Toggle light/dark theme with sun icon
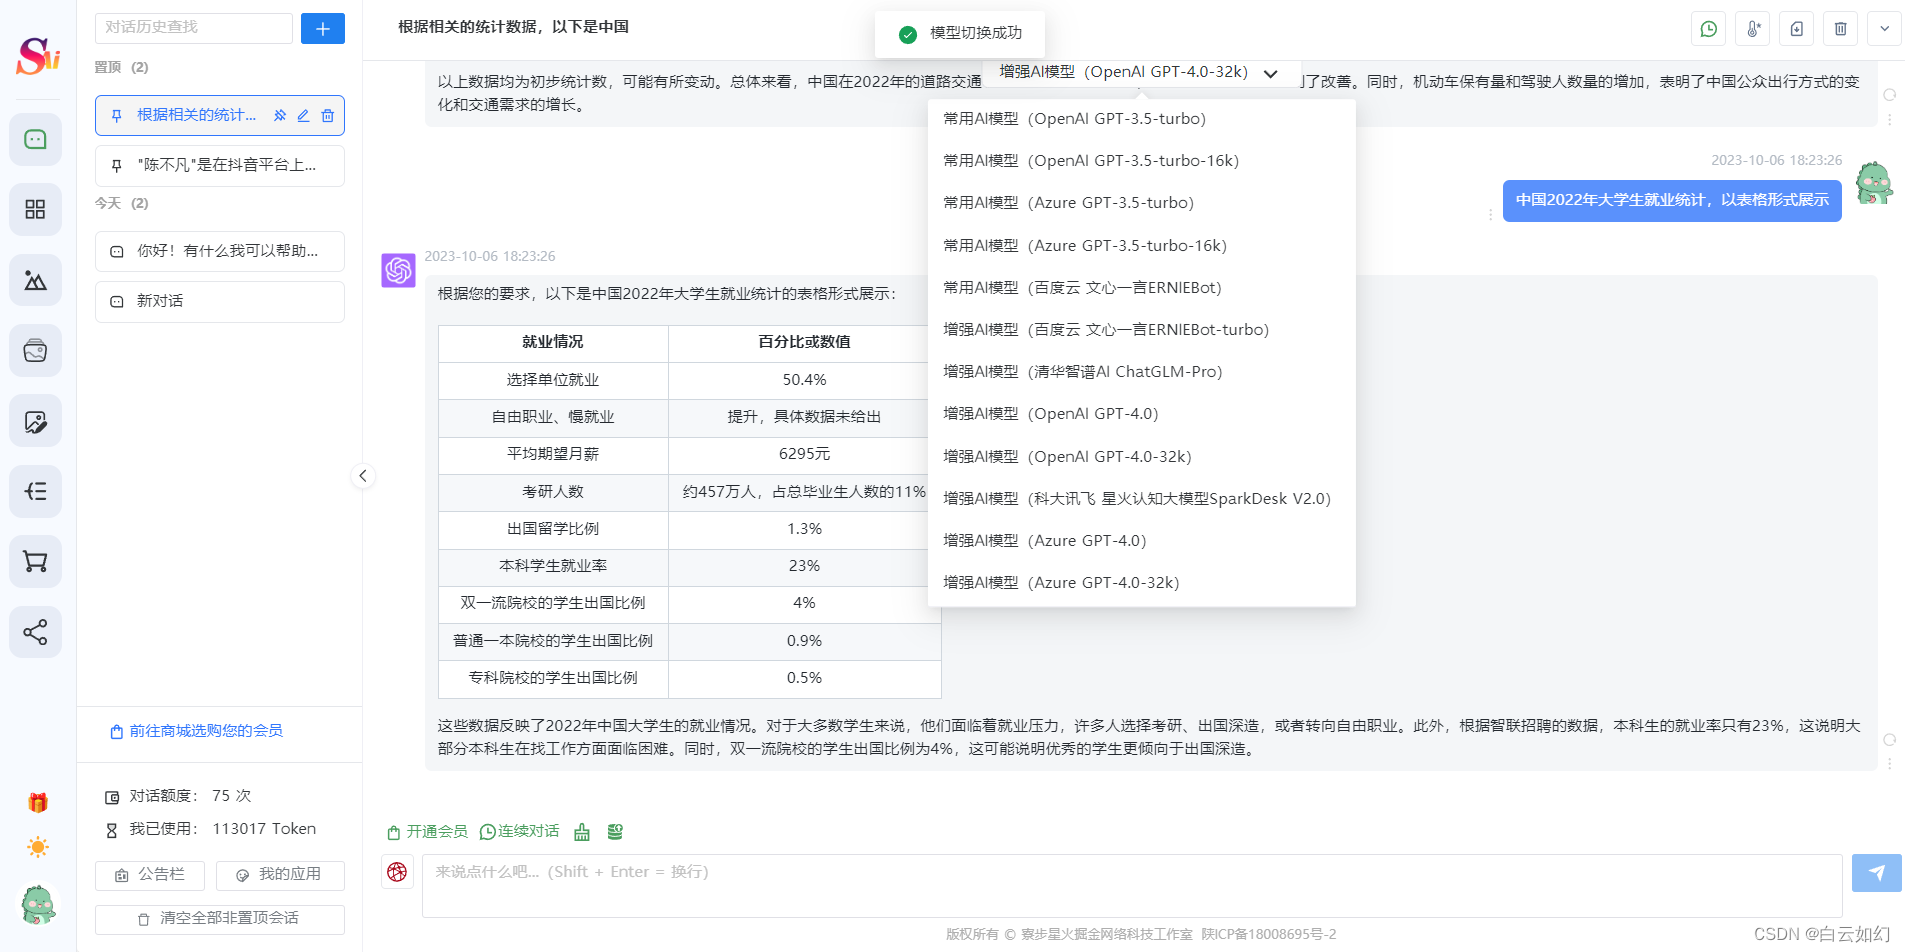 38,847
